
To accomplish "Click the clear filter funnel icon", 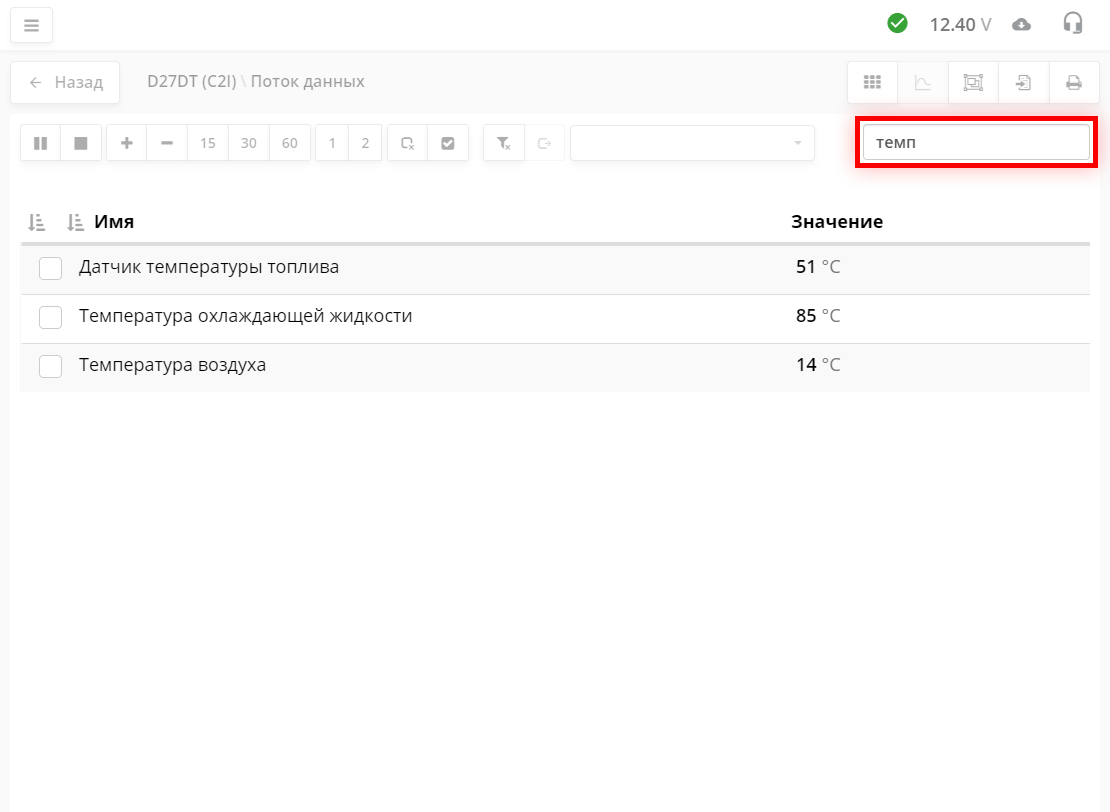I will pyautogui.click(x=504, y=143).
